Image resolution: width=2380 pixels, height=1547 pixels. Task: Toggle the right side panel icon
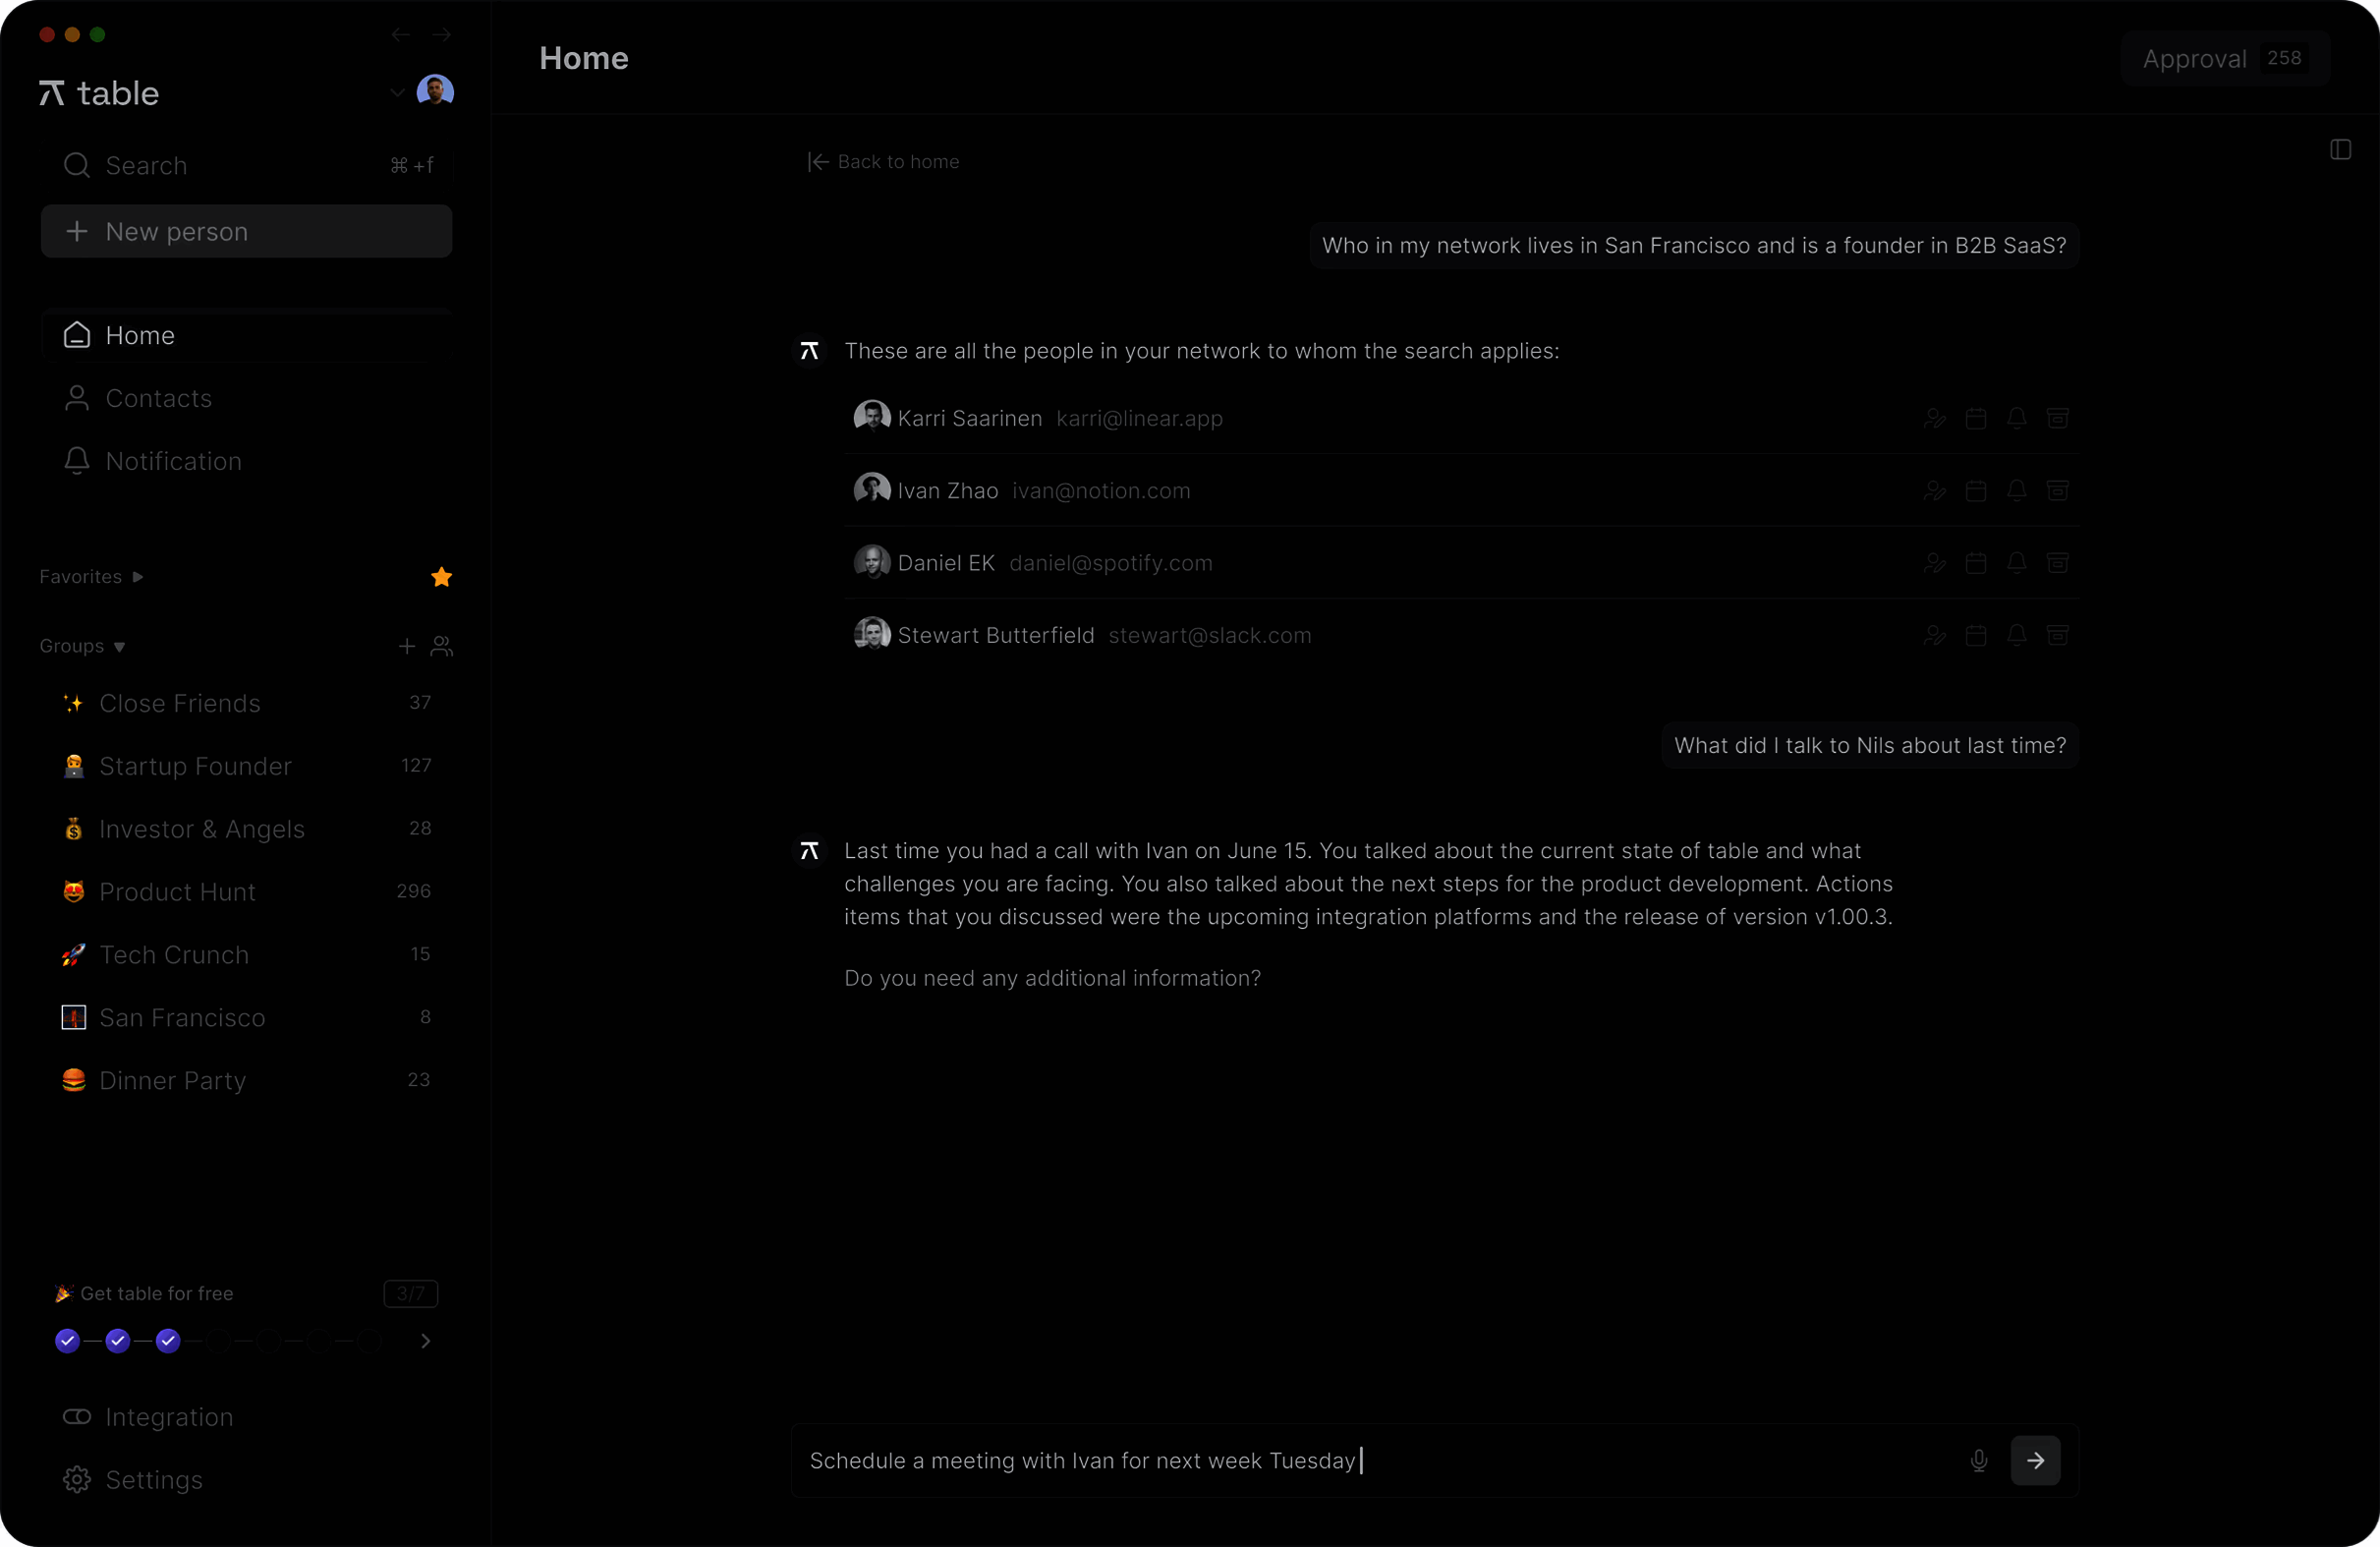click(x=2340, y=150)
